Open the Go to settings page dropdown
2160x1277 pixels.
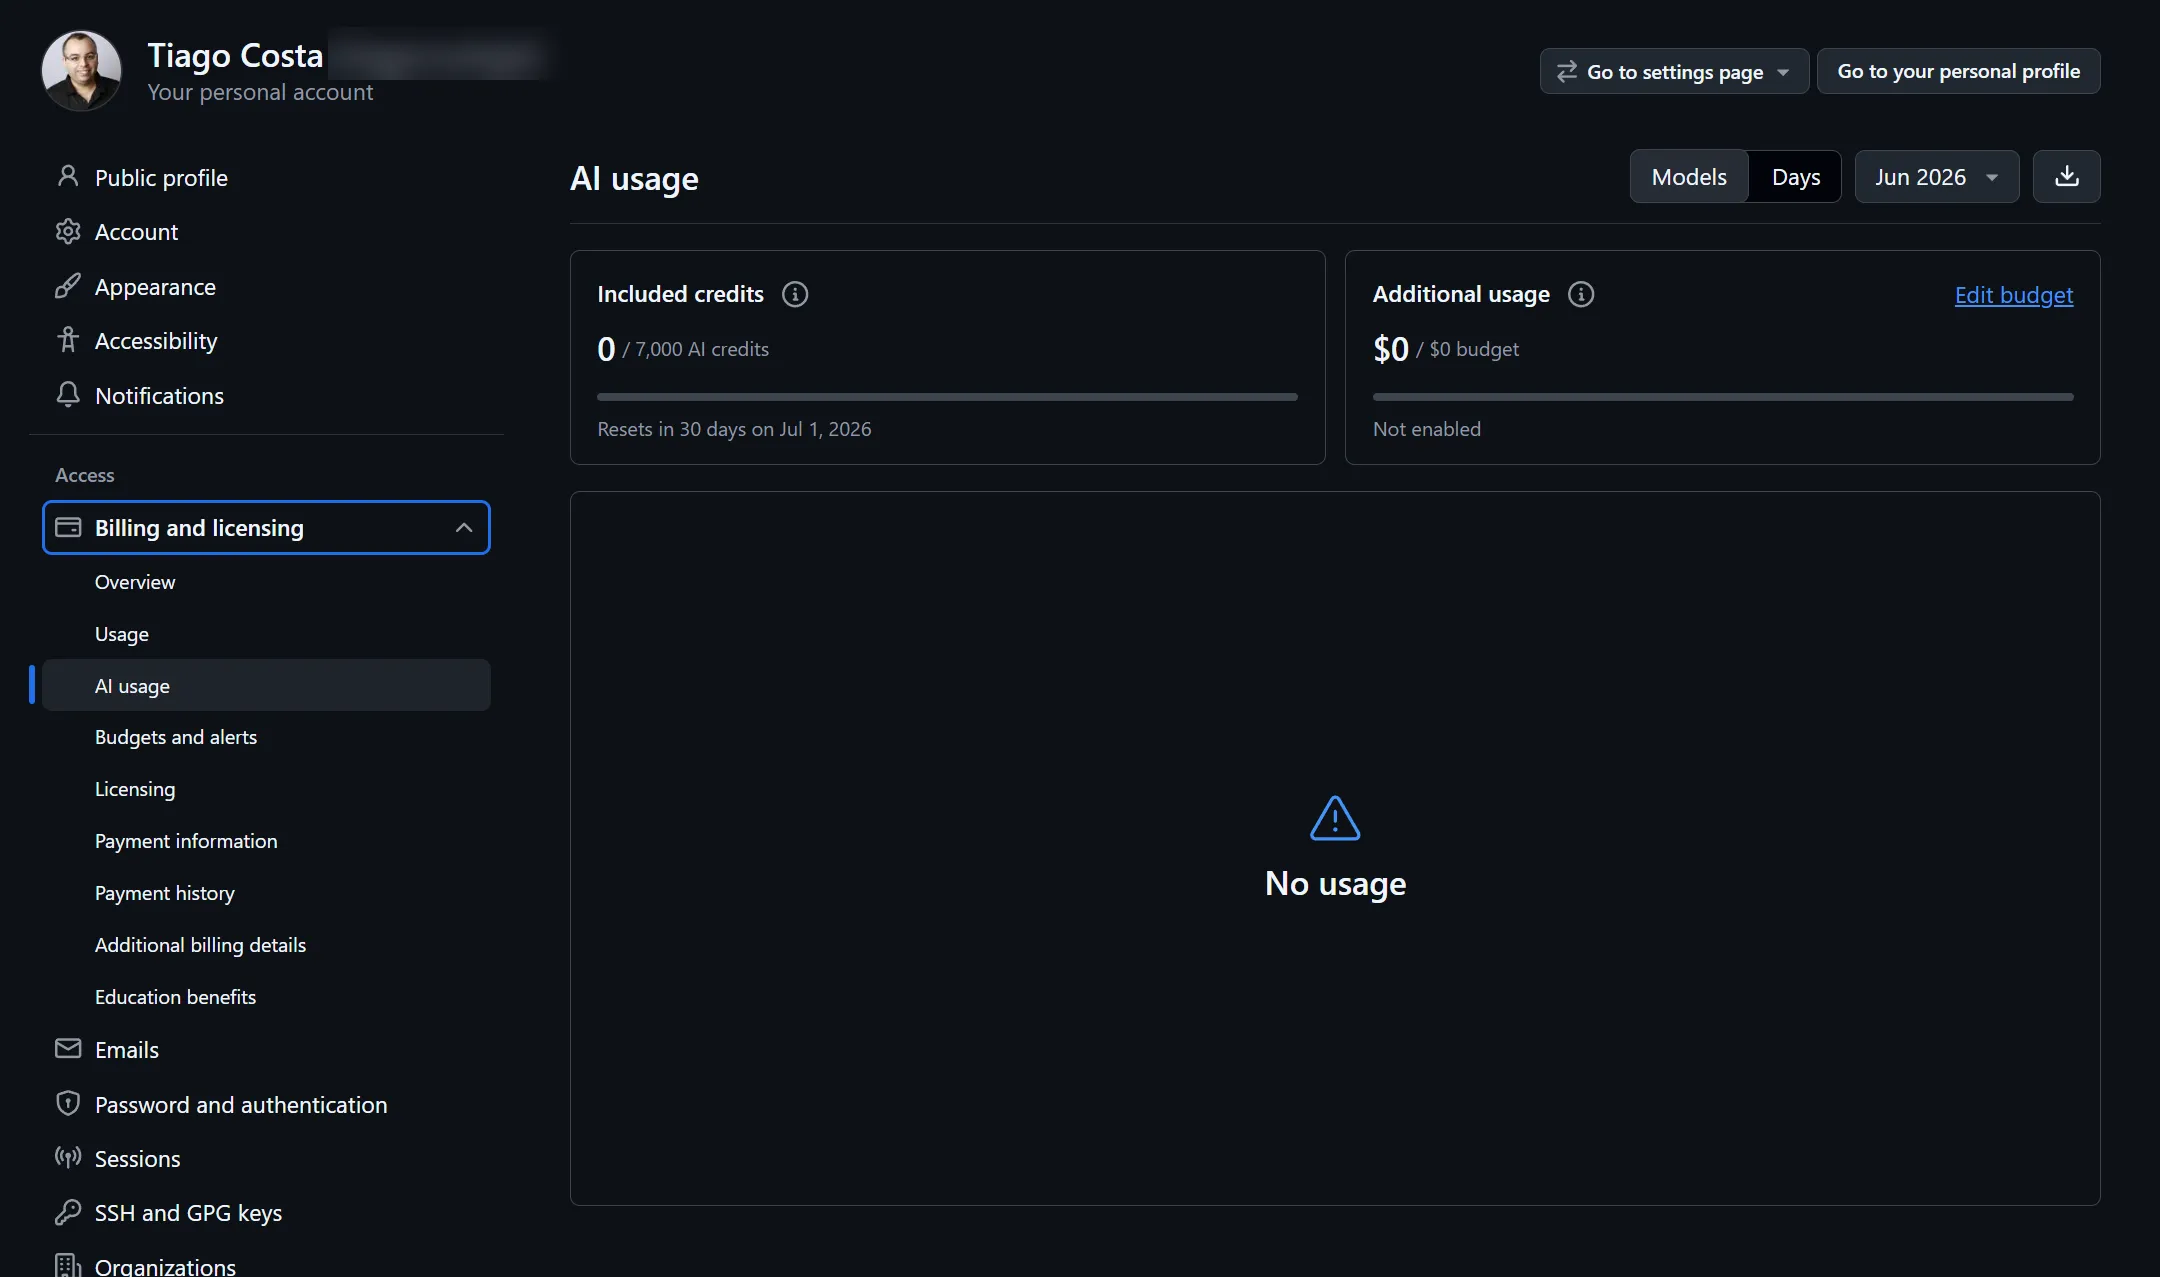coord(1674,71)
